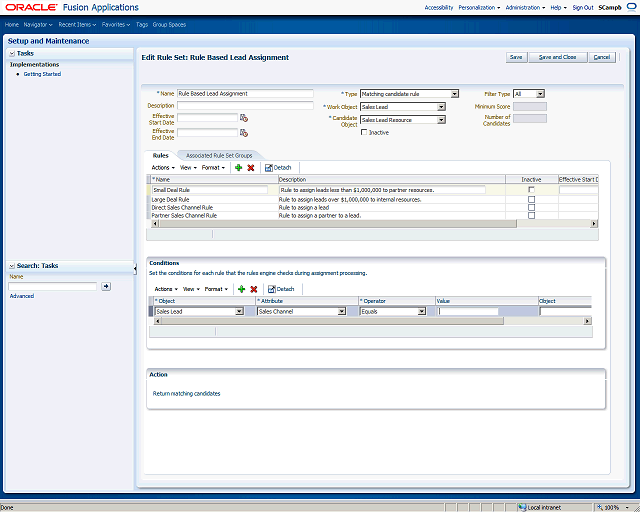Screen dimensions: 640x512
Task: Detach the Conditions table
Action: (281, 289)
